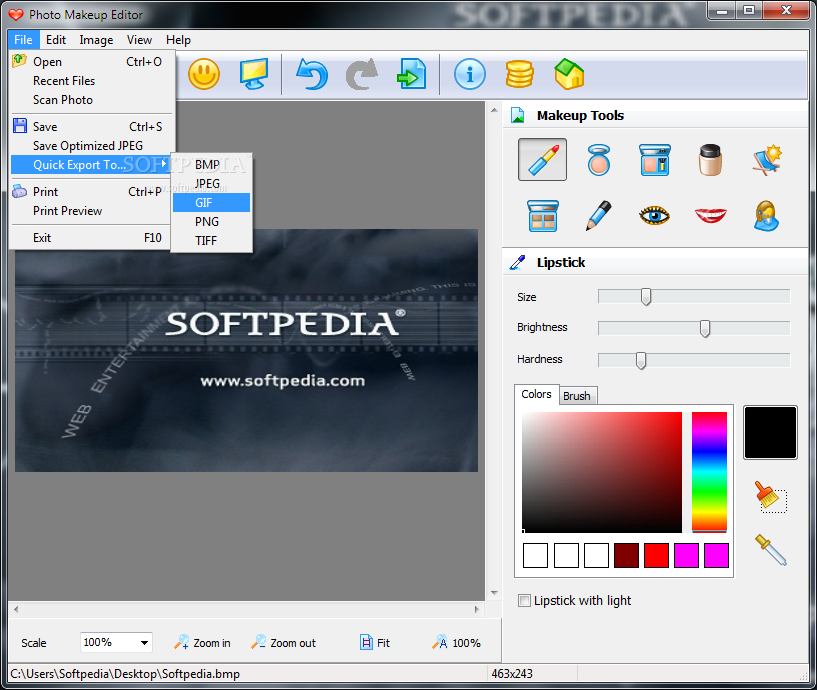817x690 pixels.
Task: Click the Fit button
Action: 375,643
